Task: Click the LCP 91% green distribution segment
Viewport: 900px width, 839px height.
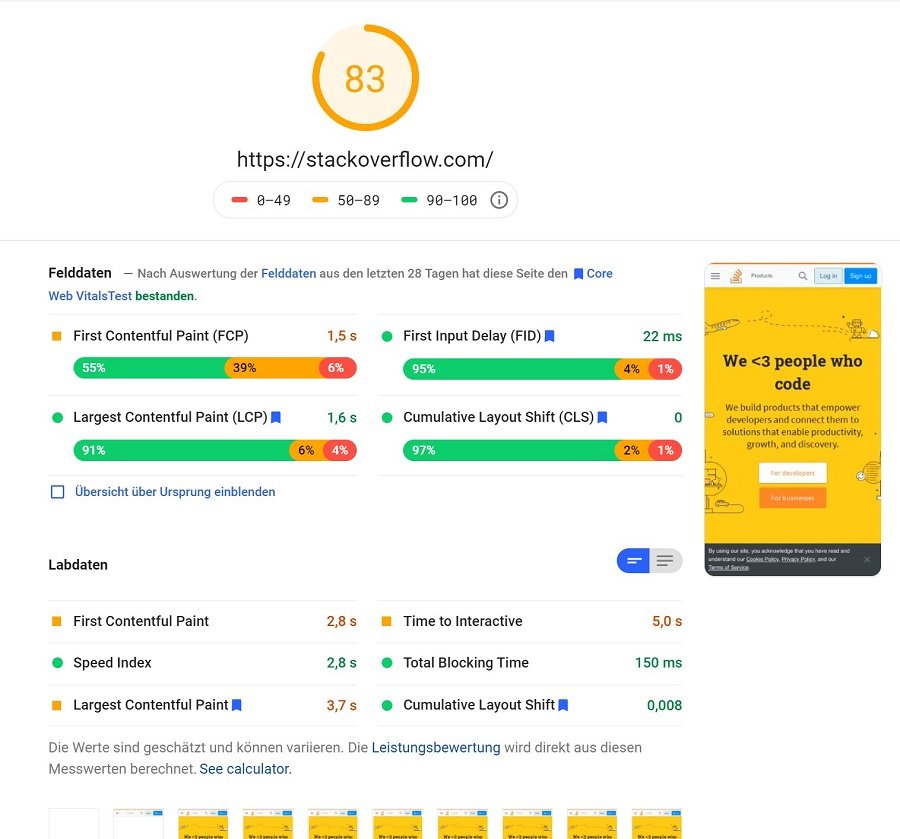Action: tap(183, 450)
